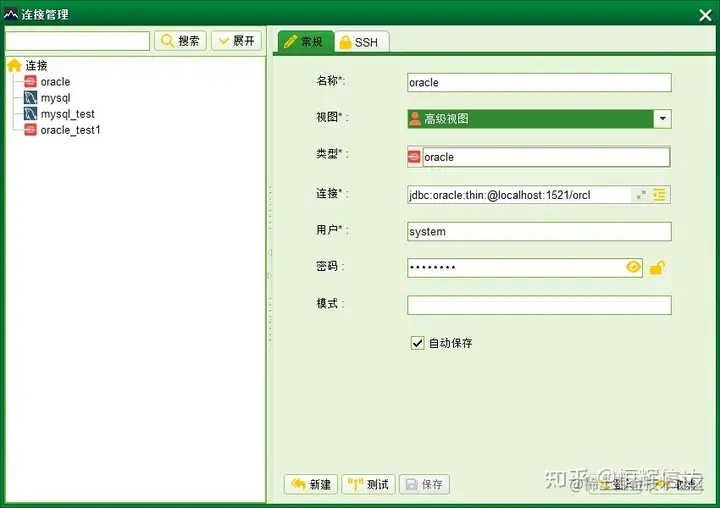Click the oracle connection icon in tree

pos(30,82)
